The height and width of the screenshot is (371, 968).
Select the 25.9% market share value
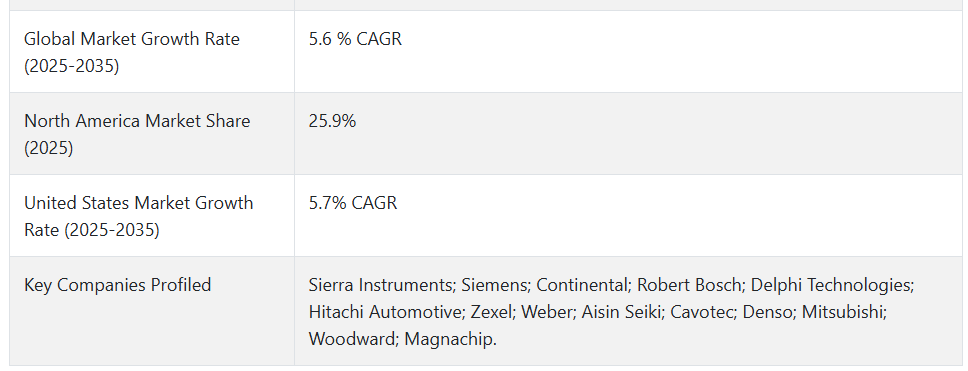click(332, 121)
